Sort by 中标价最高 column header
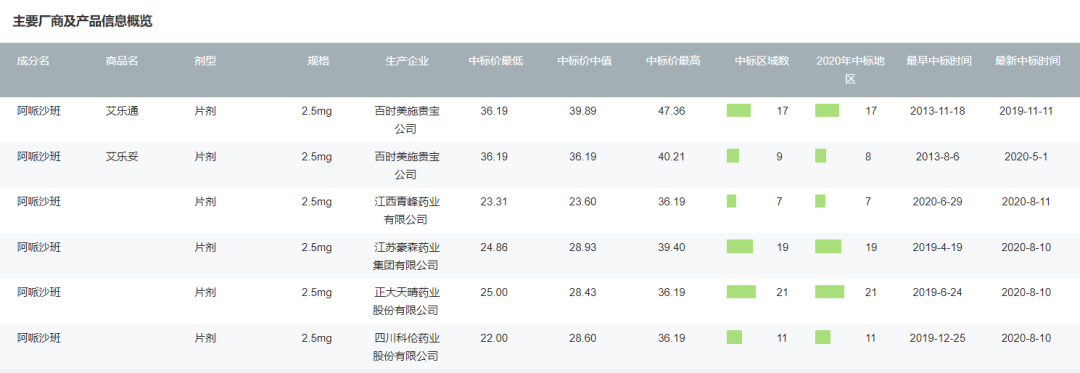 [x=673, y=61]
